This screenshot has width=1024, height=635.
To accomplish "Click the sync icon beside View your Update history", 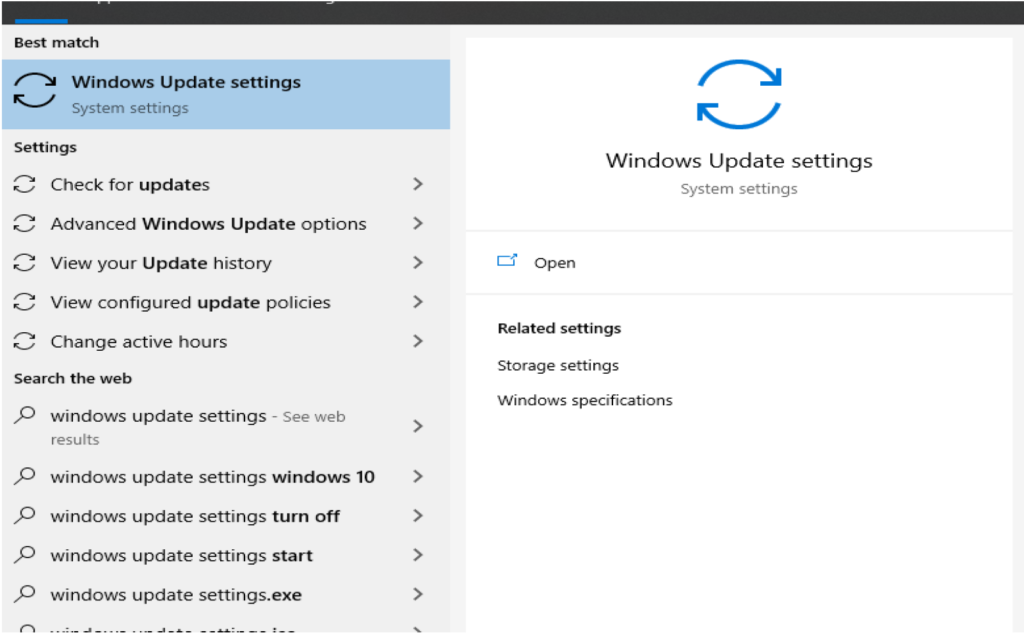I will click(24, 263).
